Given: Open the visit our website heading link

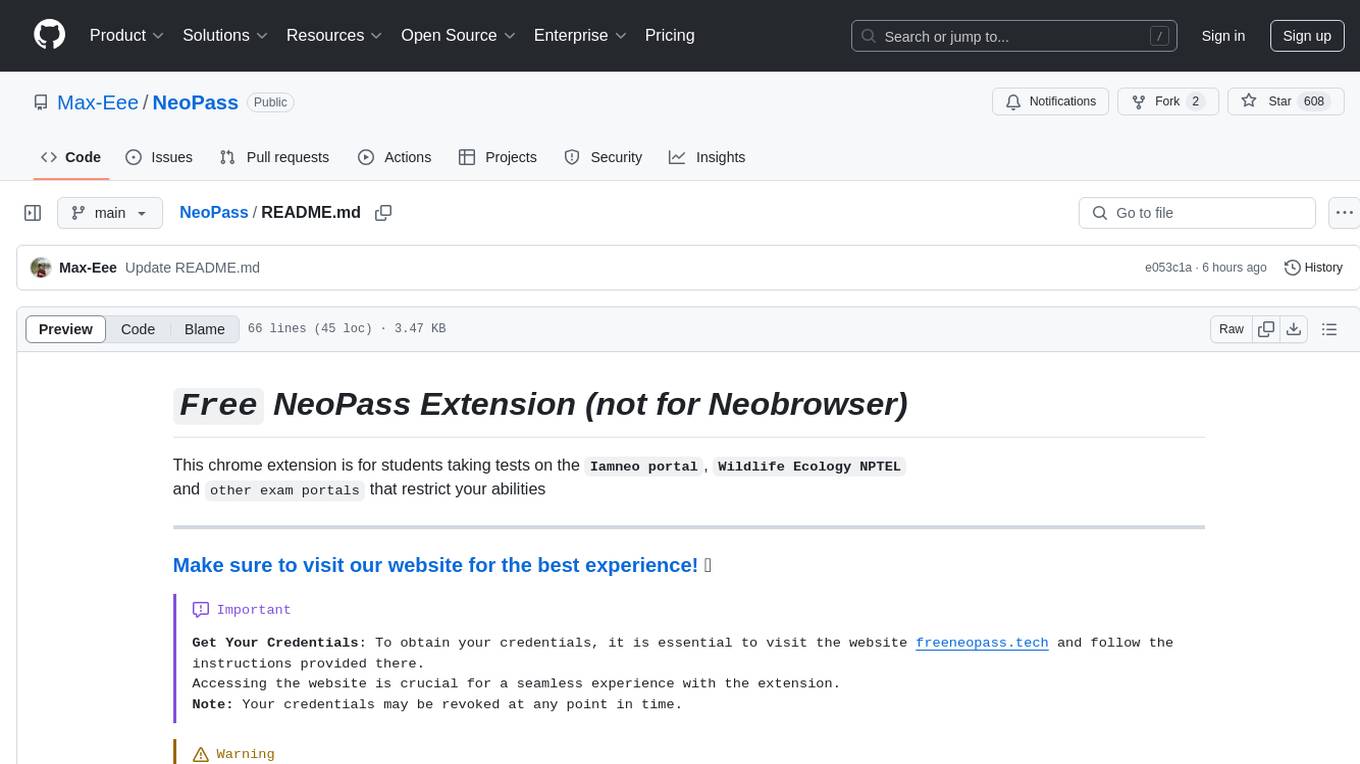Looking at the screenshot, I should 435,565.
